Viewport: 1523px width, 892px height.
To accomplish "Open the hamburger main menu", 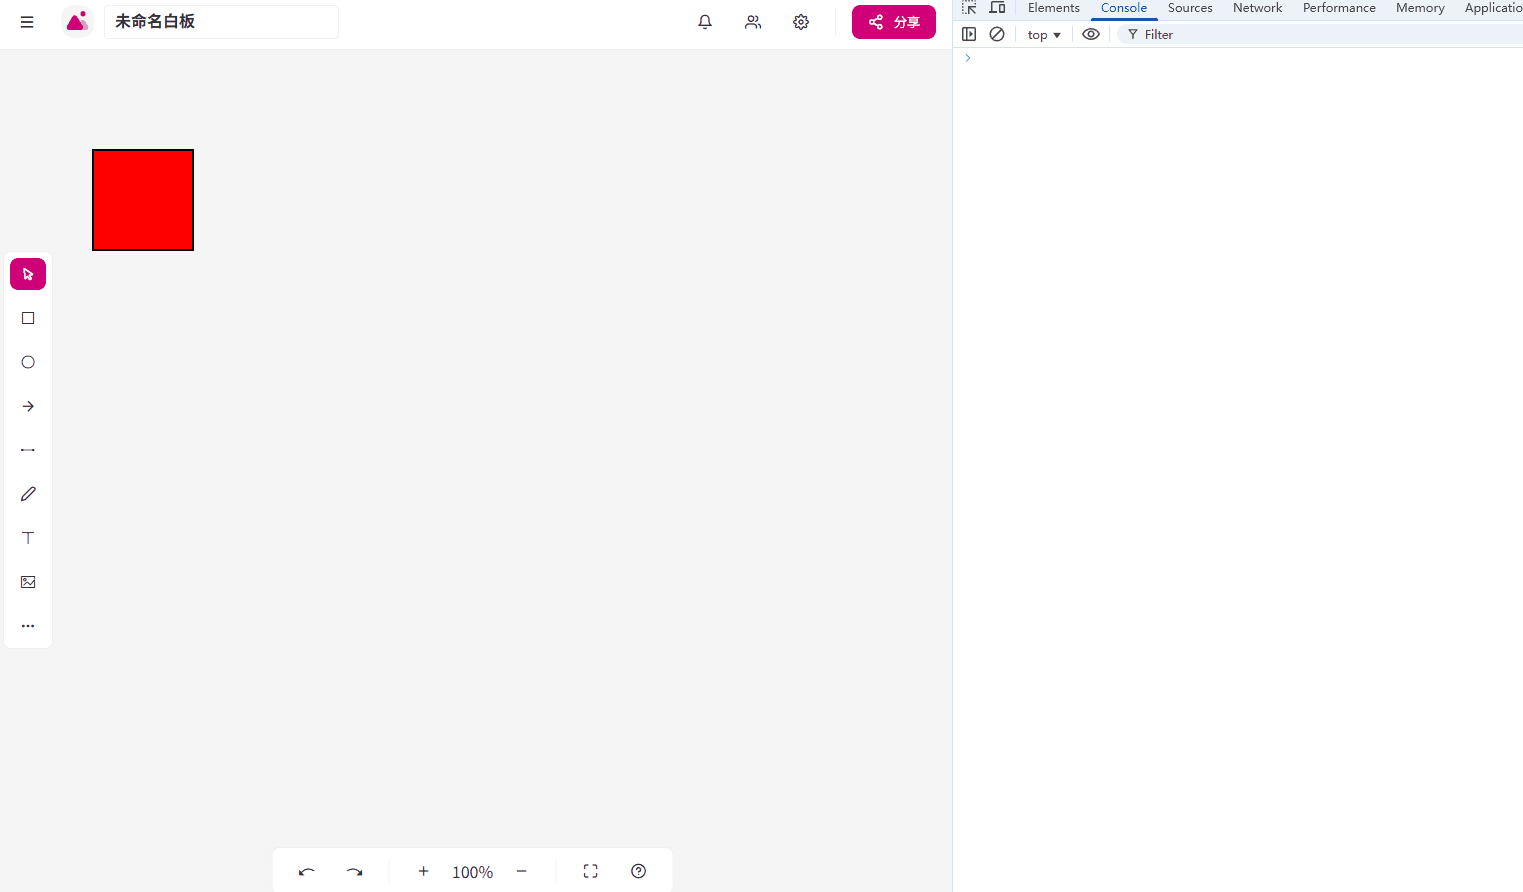I will point(27,22).
